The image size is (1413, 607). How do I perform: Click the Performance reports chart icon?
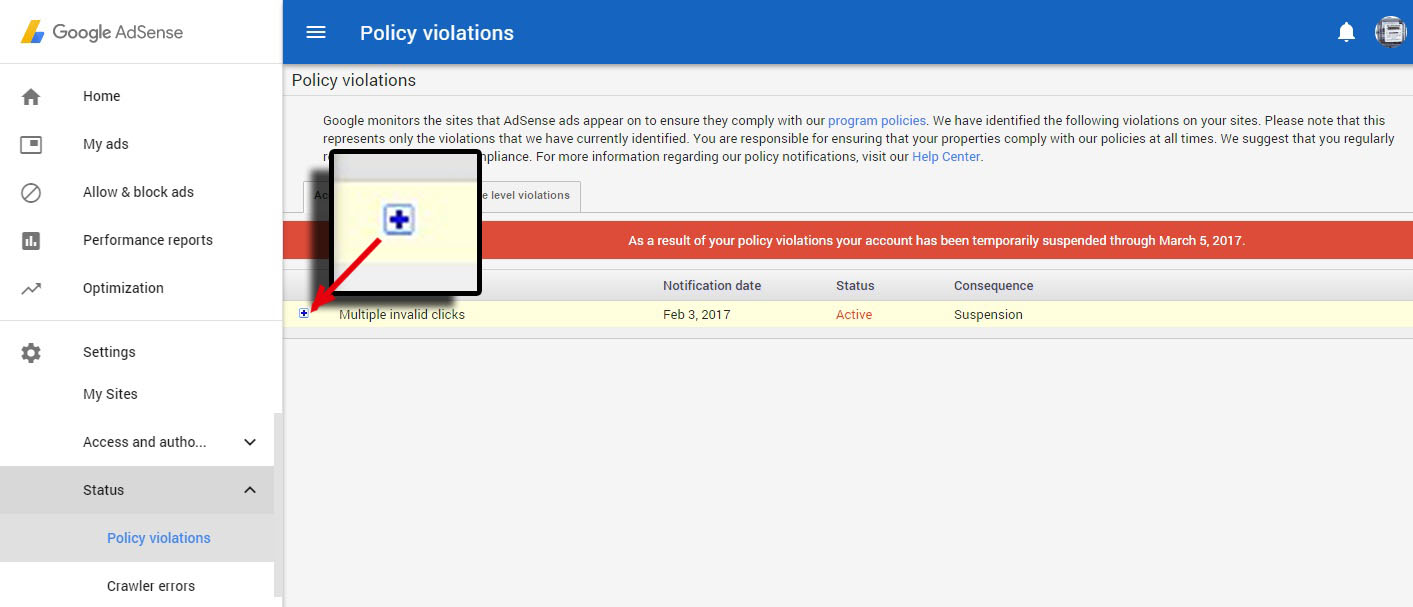click(31, 240)
